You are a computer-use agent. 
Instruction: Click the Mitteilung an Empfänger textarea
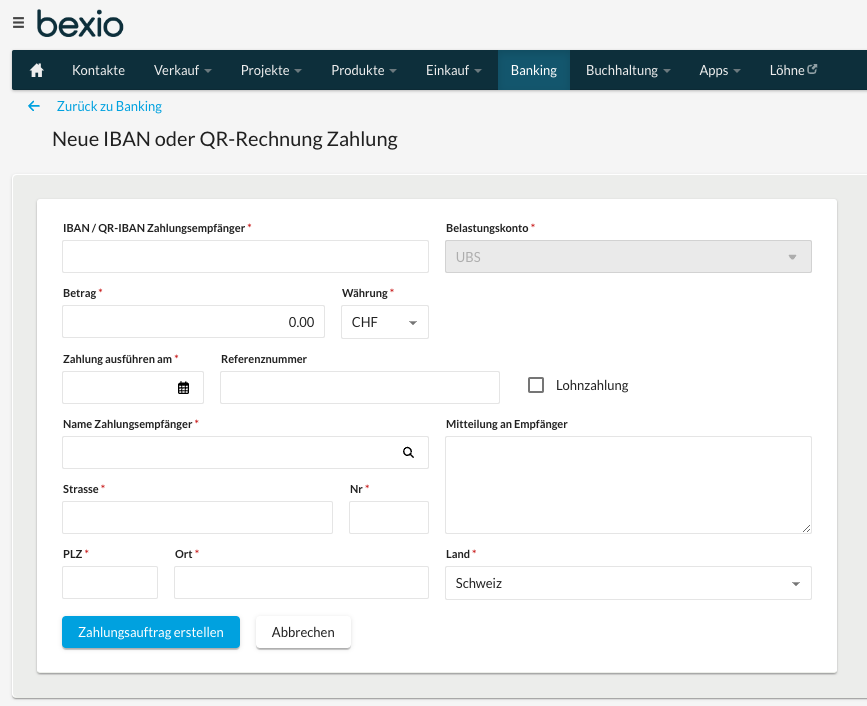pyautogui.click(x=628, y=485)
